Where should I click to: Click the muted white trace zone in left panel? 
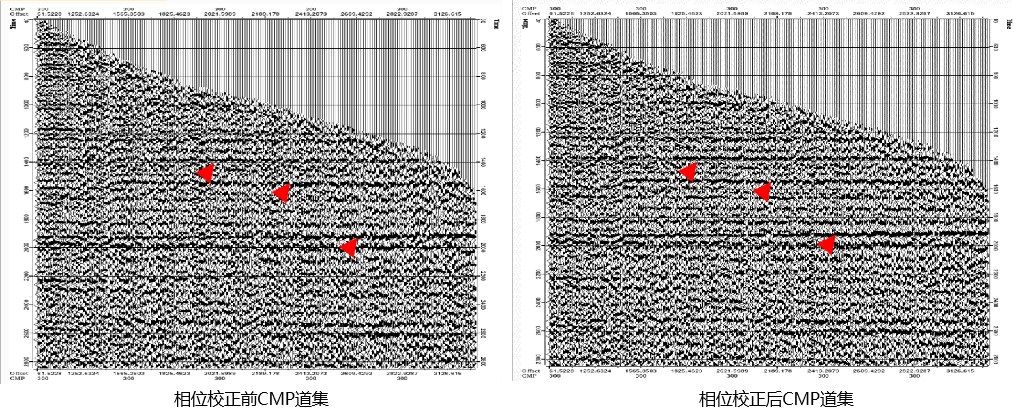(x=330, y=60)
